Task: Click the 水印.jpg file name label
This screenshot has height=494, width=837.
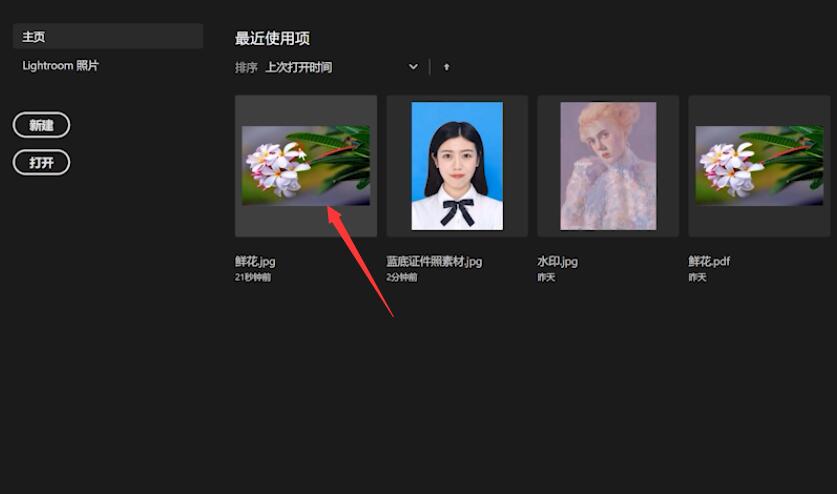Action: point(557,261)
